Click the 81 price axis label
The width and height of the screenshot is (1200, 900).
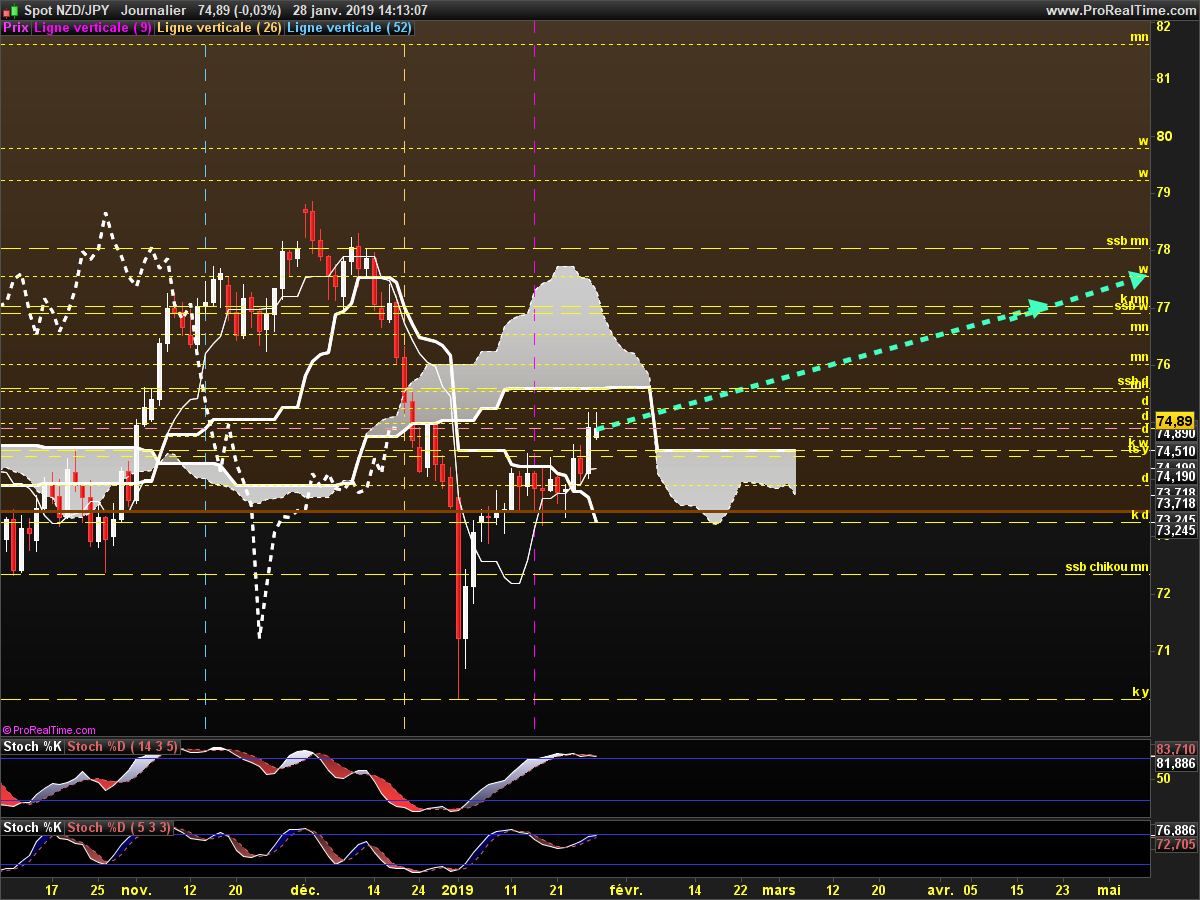click(1163, 78)
